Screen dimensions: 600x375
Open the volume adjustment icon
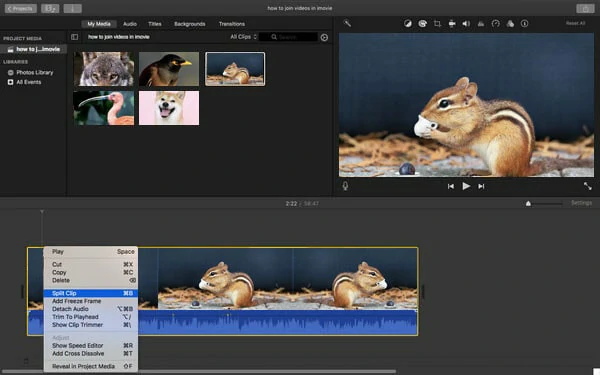click(x=466, y=24)
